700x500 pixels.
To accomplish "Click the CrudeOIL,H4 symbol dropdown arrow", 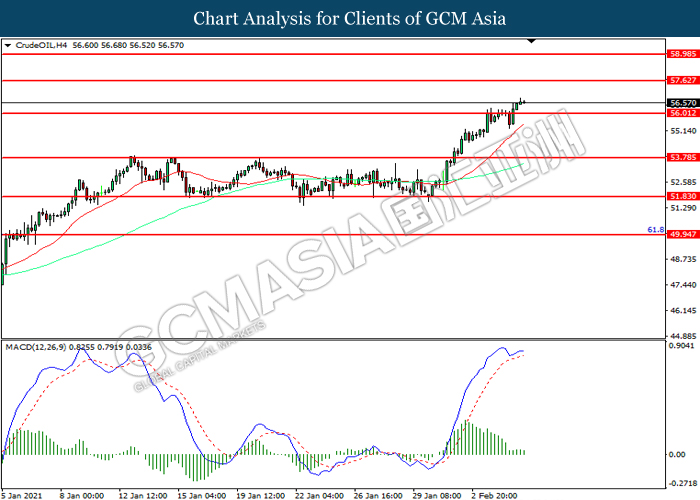I will (x=8, y=46).
